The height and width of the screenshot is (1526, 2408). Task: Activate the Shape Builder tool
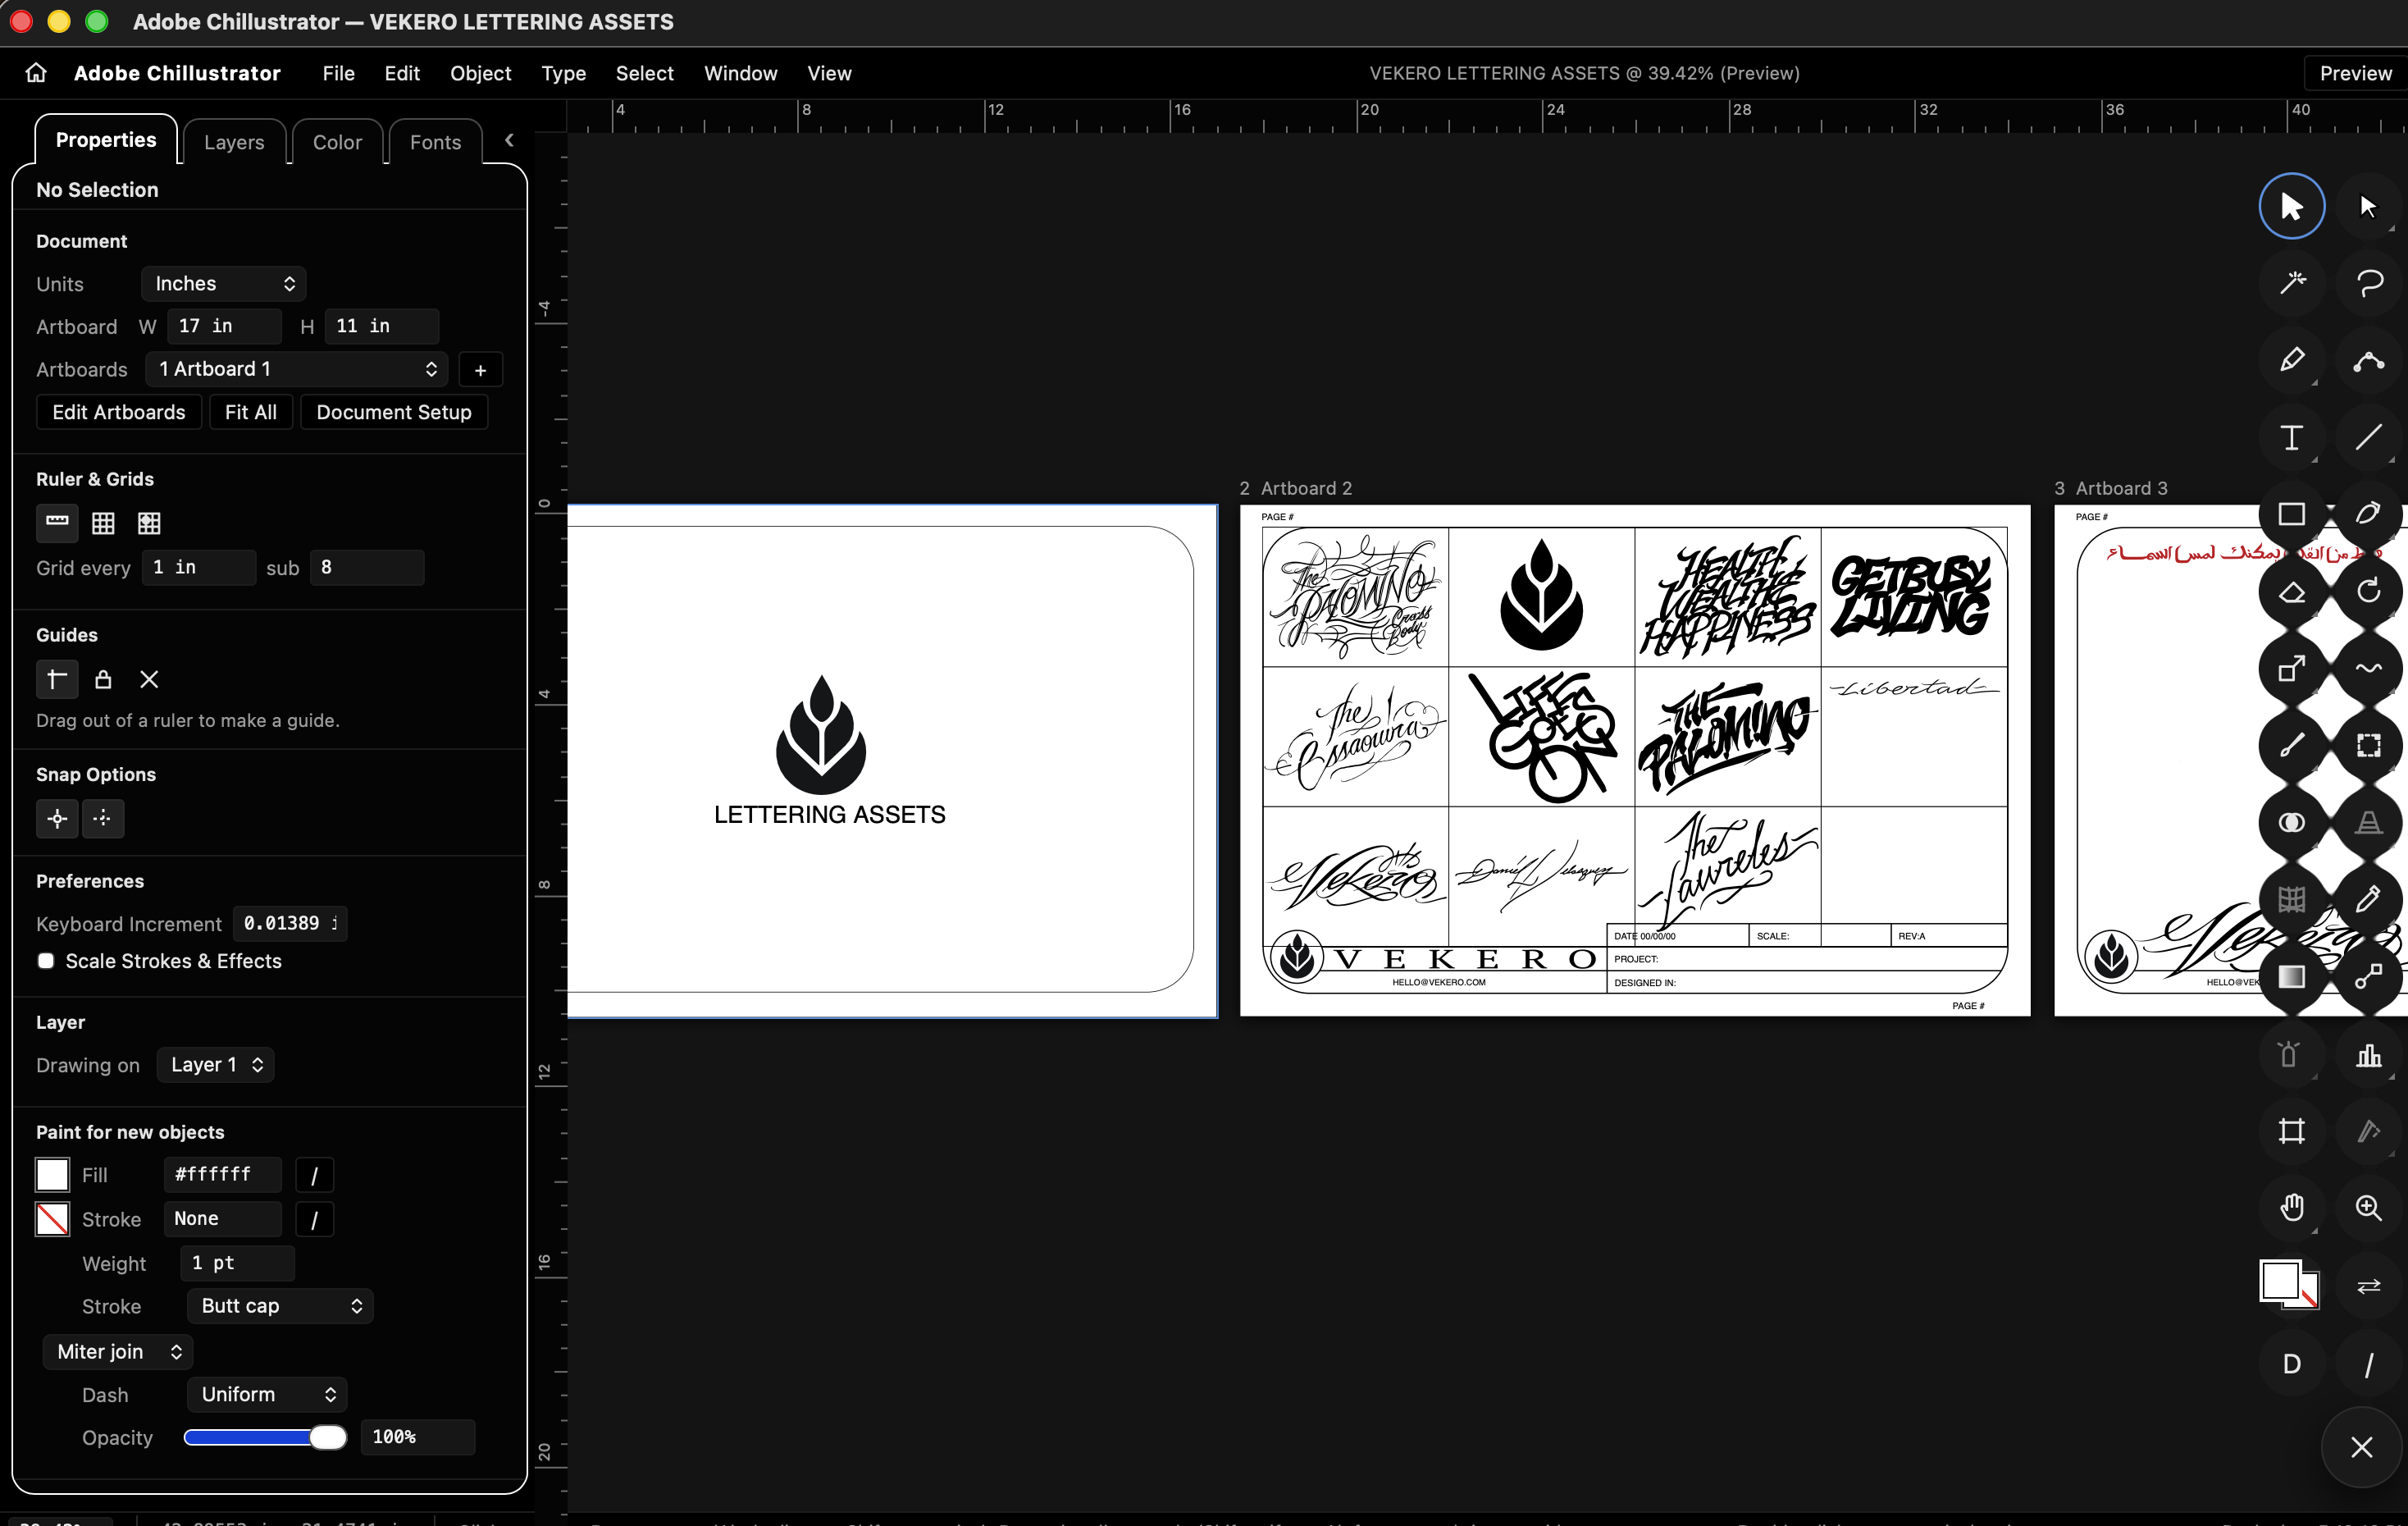tap(2291, 822)
